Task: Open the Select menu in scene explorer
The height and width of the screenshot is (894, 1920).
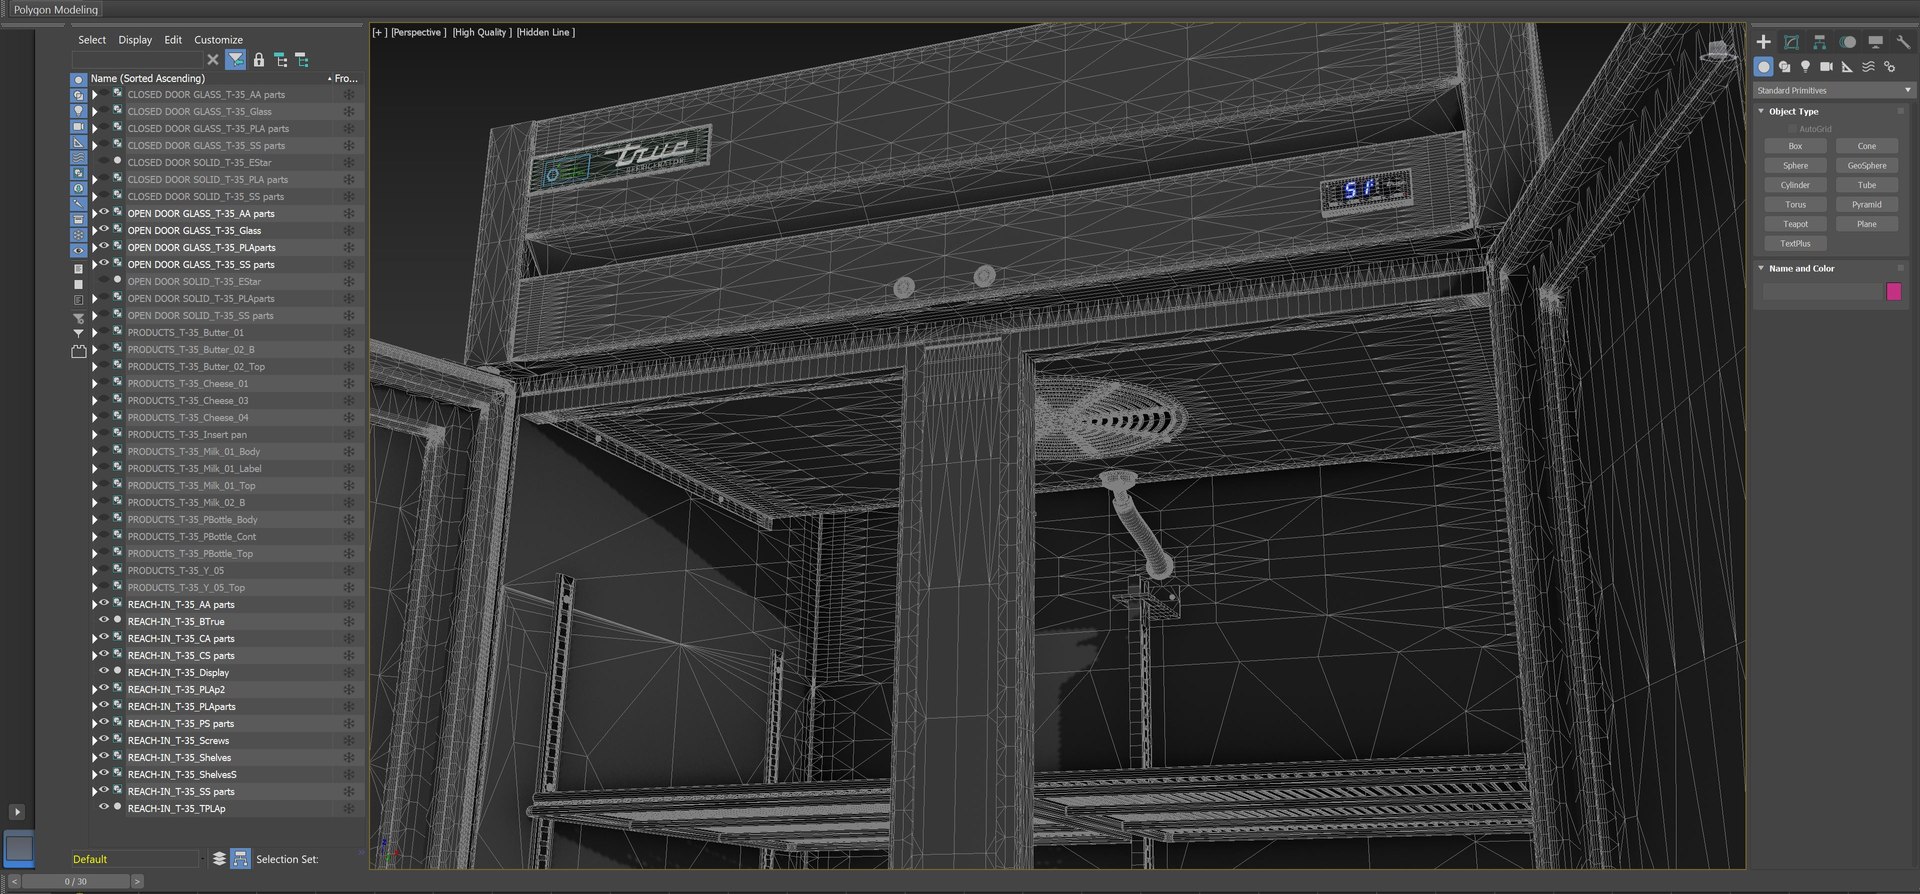Action: click(92, 40)
